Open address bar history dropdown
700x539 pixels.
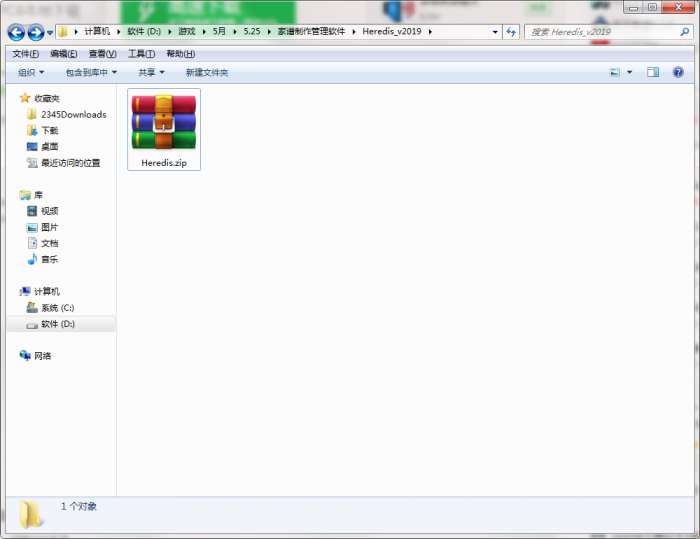(495, 32)
